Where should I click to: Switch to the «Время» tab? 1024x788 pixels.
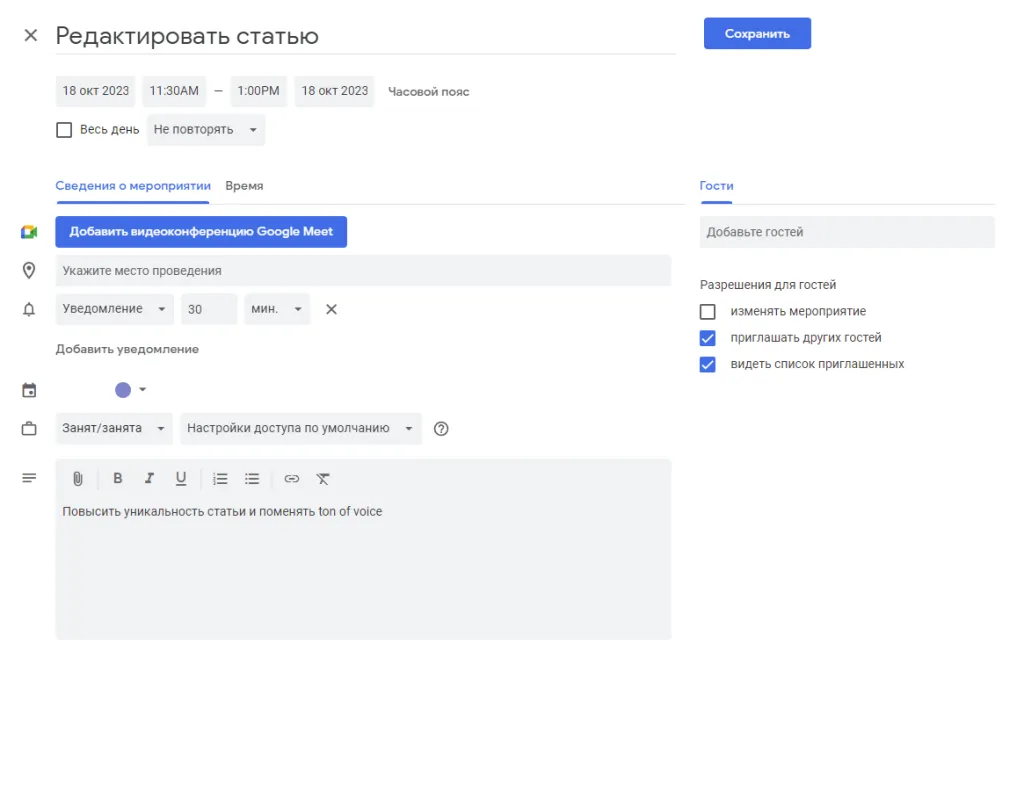244,186
